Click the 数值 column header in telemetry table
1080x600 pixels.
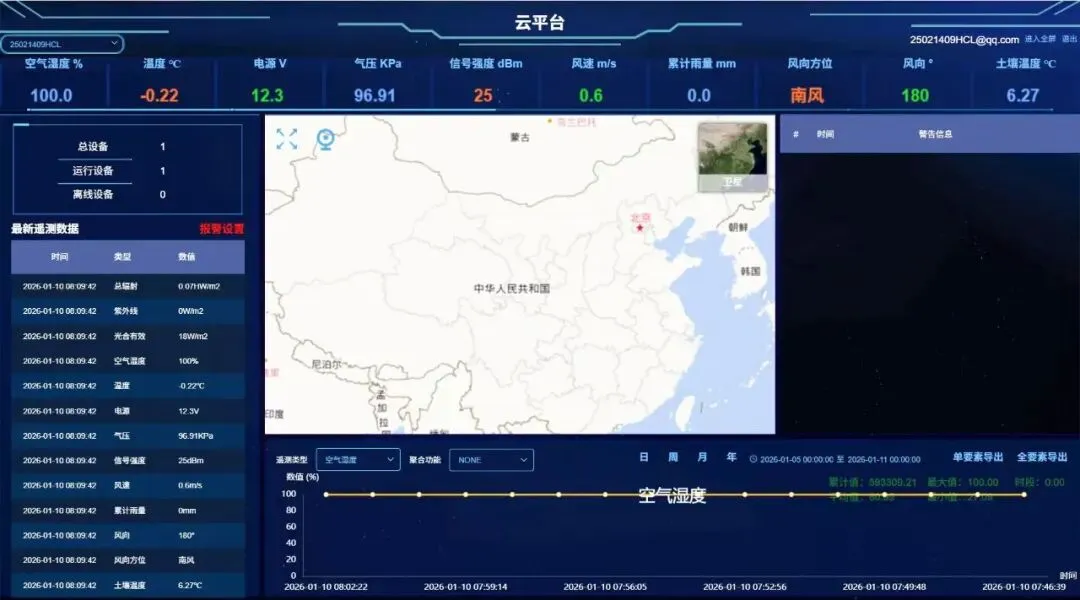point(186,256)
